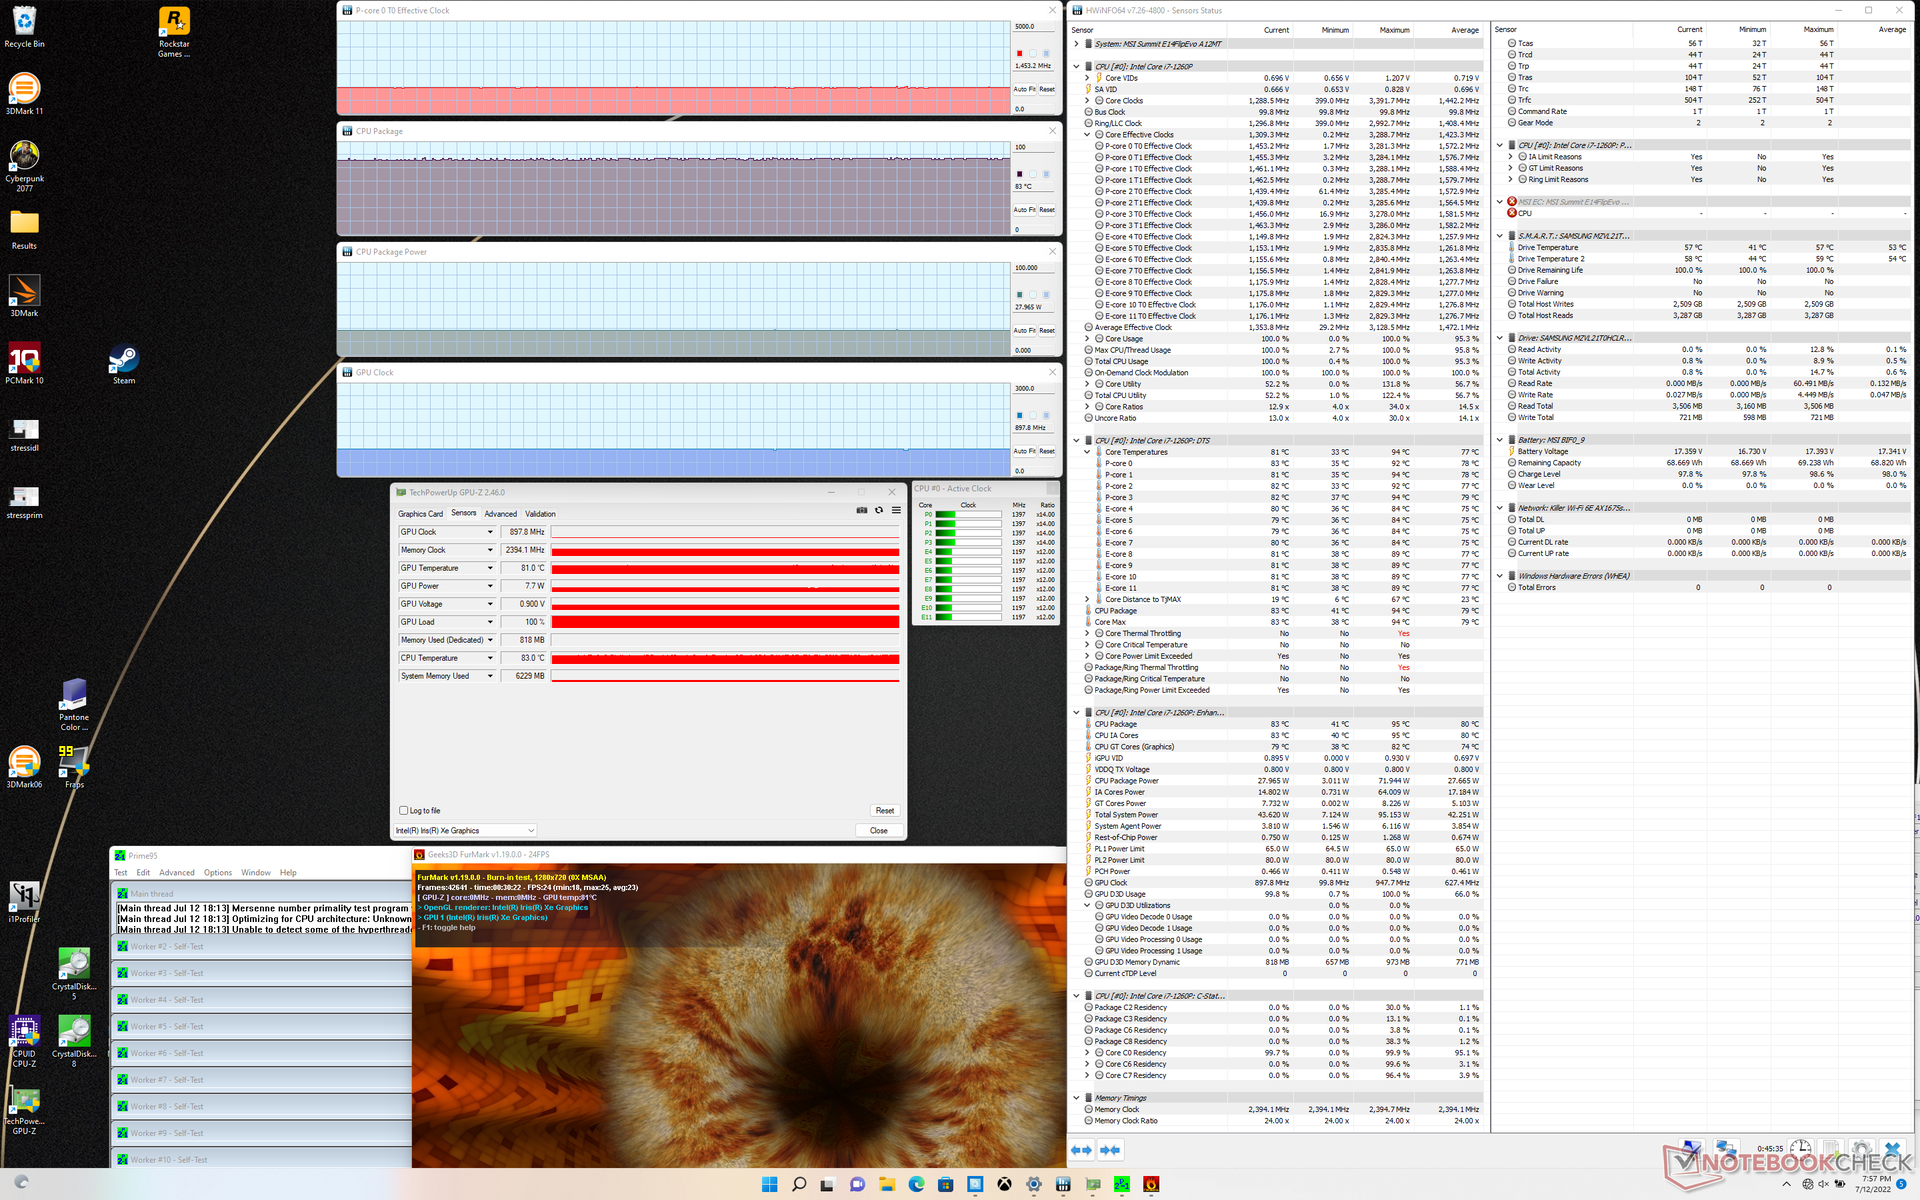The width and height of the screenshot is (1920, 1200).
Task: Open GPU-Z hamburger menu icon
Action: [896, 510]
